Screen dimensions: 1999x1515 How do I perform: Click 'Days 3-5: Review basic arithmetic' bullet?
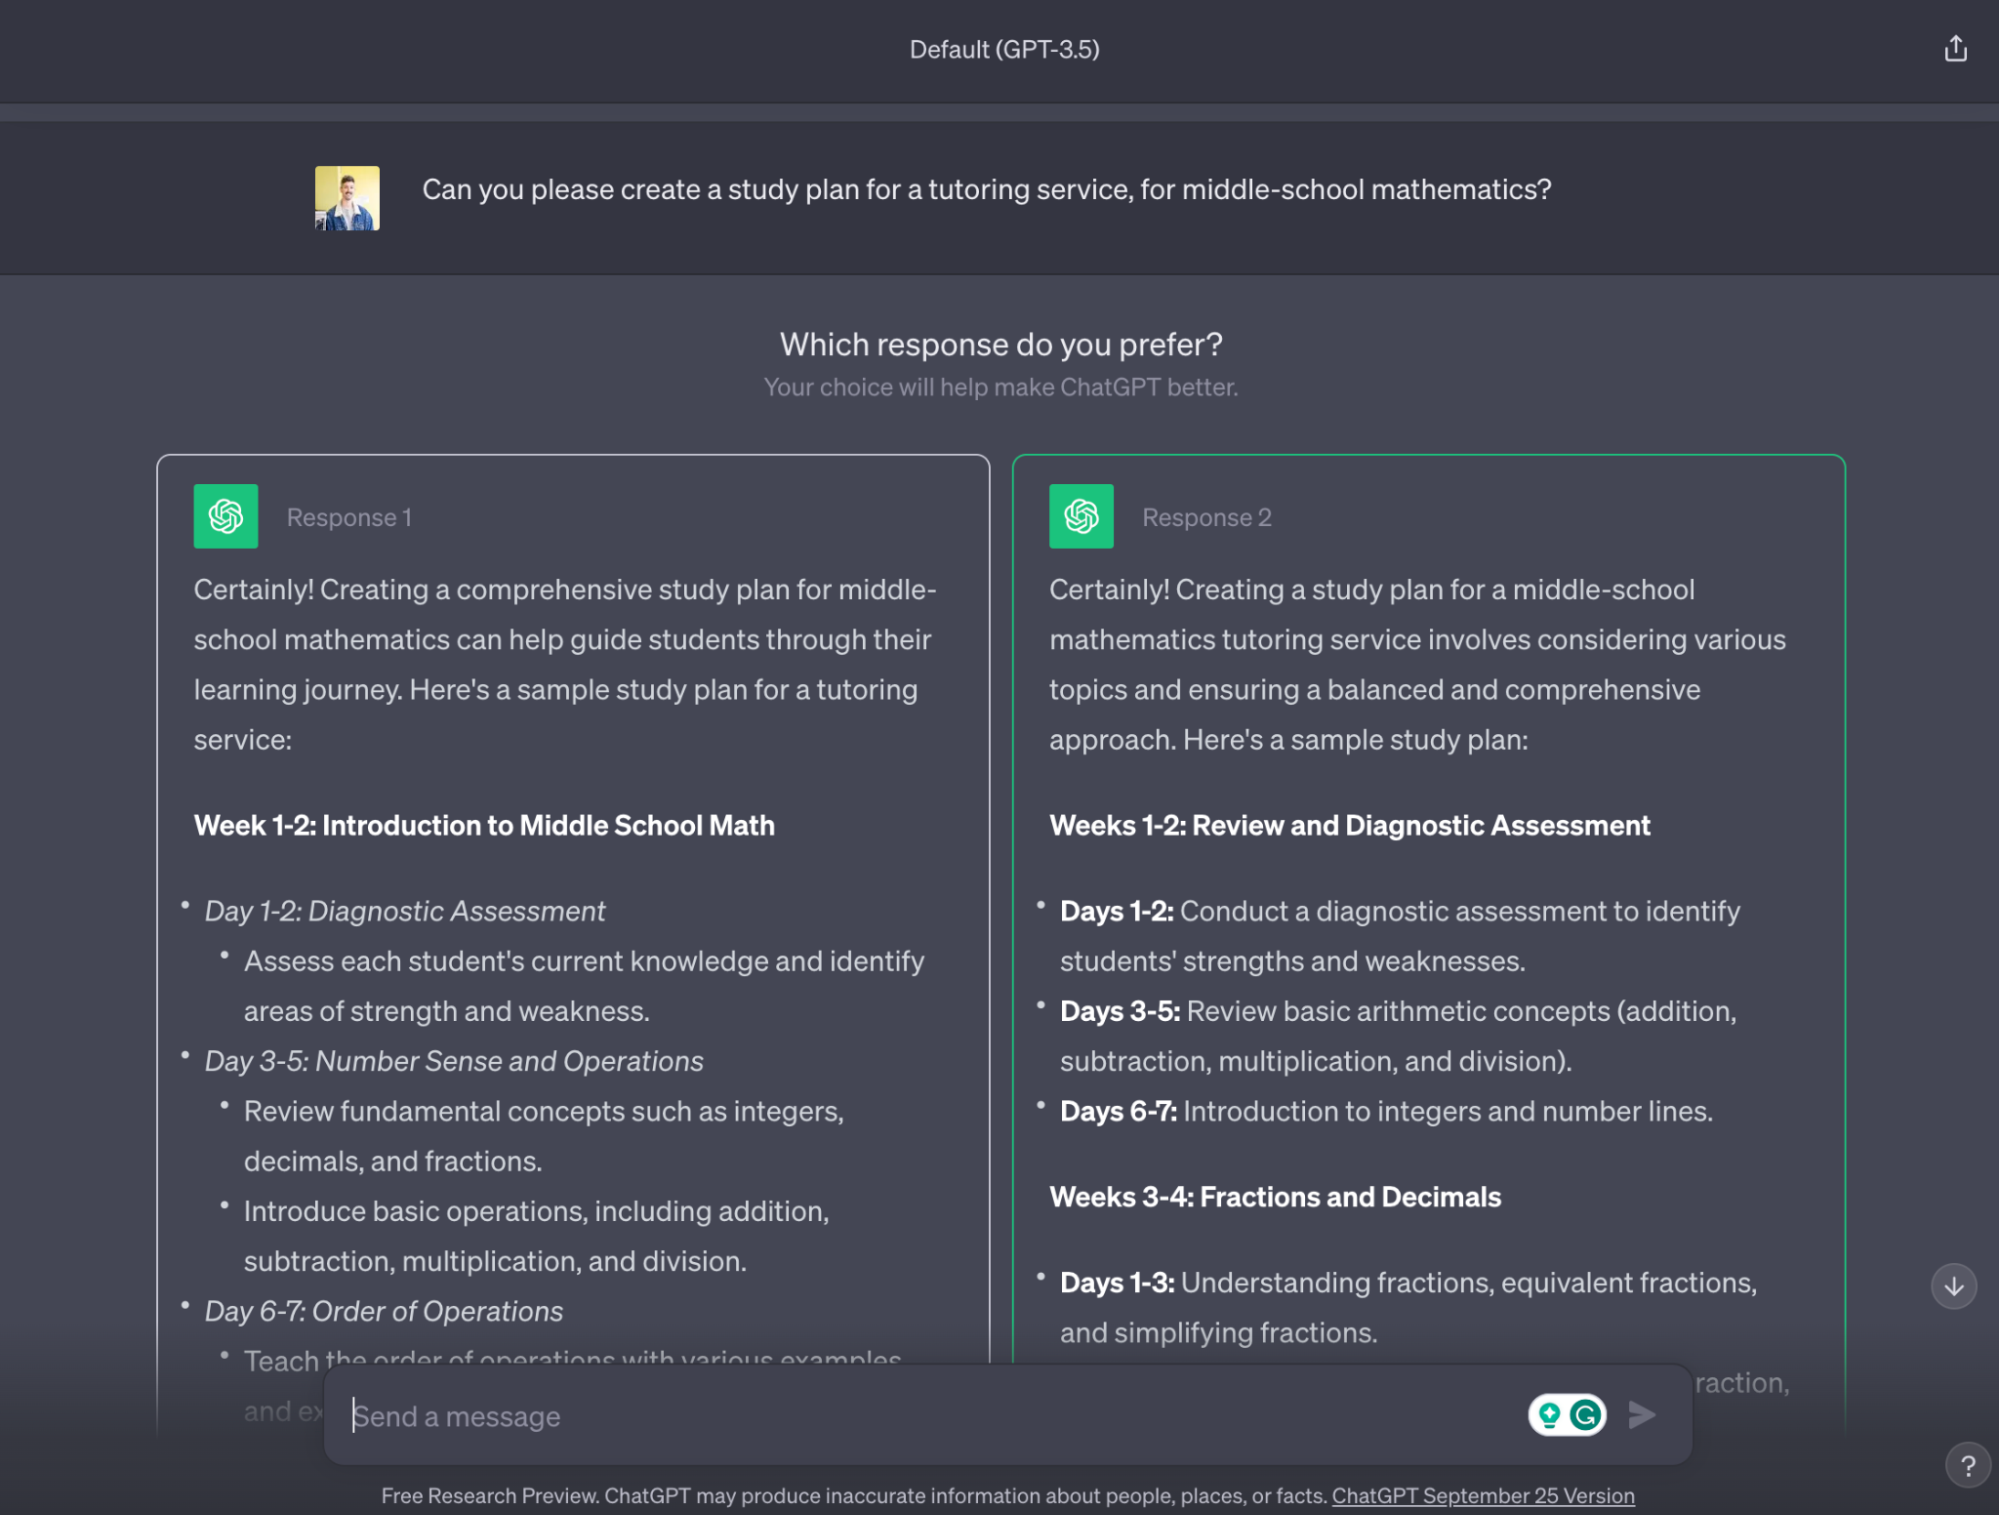tap(1398, 1036)
